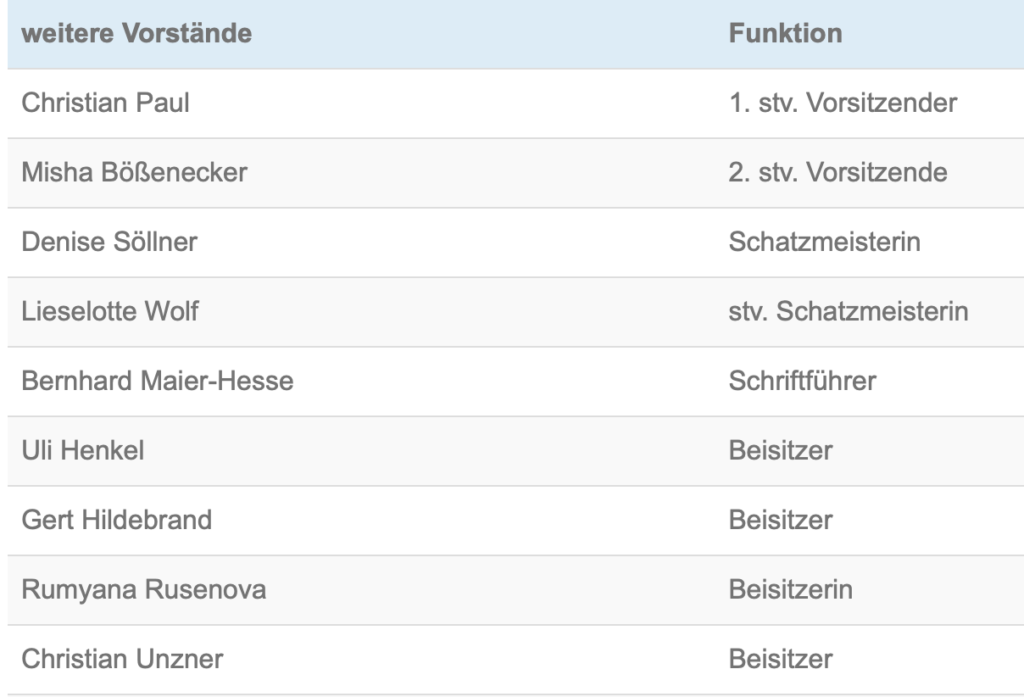The width and height of the screenshot is (1024, 697).
Task: Select the Christian Unzner entry
Action: tap(122, 659)
